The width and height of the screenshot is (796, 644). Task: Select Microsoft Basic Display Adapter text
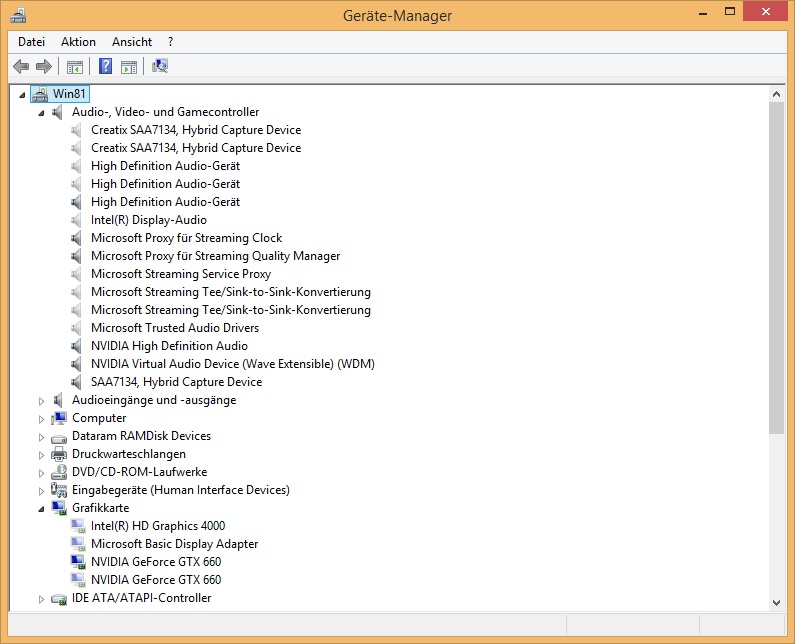(x=174, y=544)
